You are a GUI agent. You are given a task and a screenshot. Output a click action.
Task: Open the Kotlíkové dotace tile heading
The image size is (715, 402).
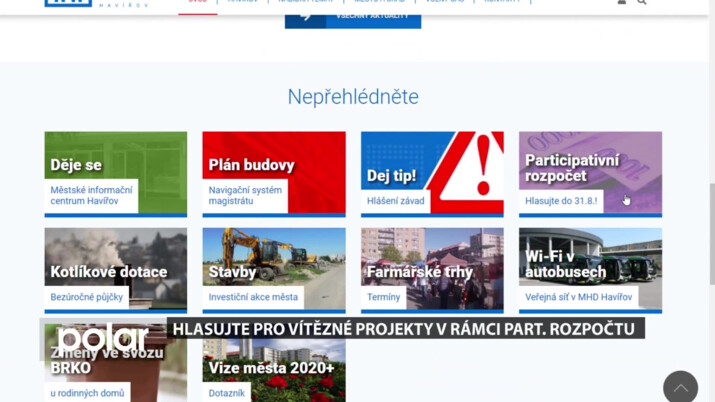[x=109, y=271]
